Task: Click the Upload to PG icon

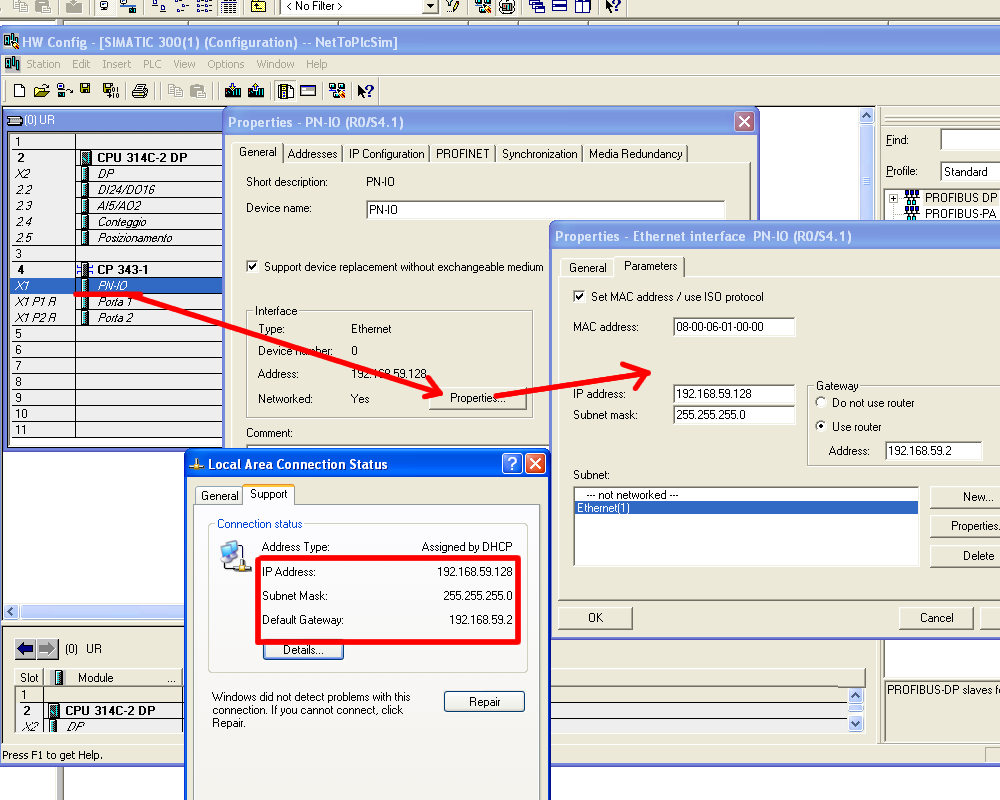Action: [x=256, y=91]
